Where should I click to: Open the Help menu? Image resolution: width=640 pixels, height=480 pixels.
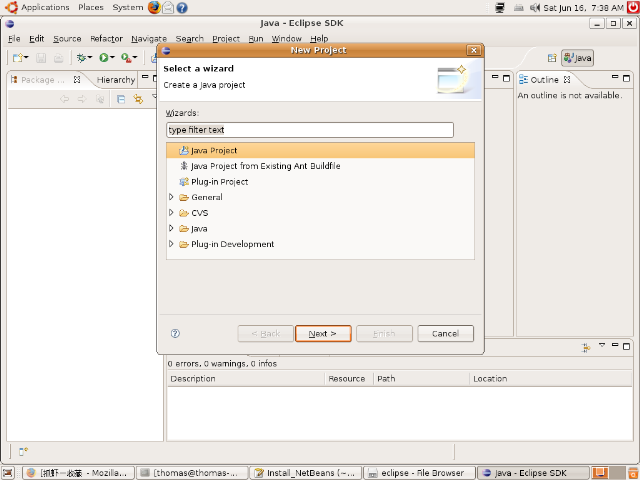coord(319,39)
